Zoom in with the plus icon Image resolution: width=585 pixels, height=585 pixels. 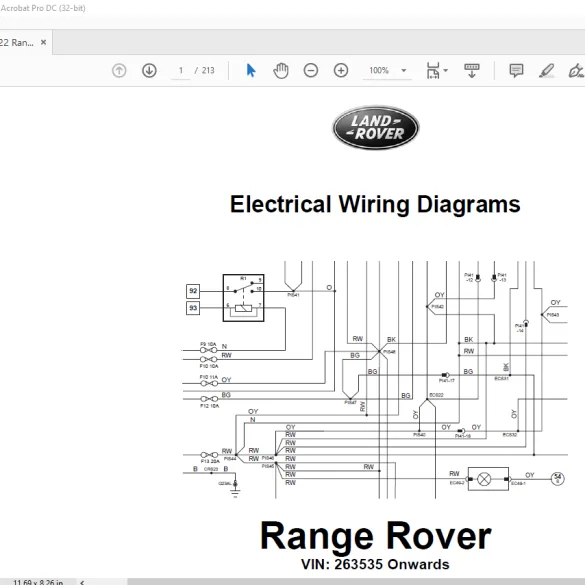click(341, 71)
